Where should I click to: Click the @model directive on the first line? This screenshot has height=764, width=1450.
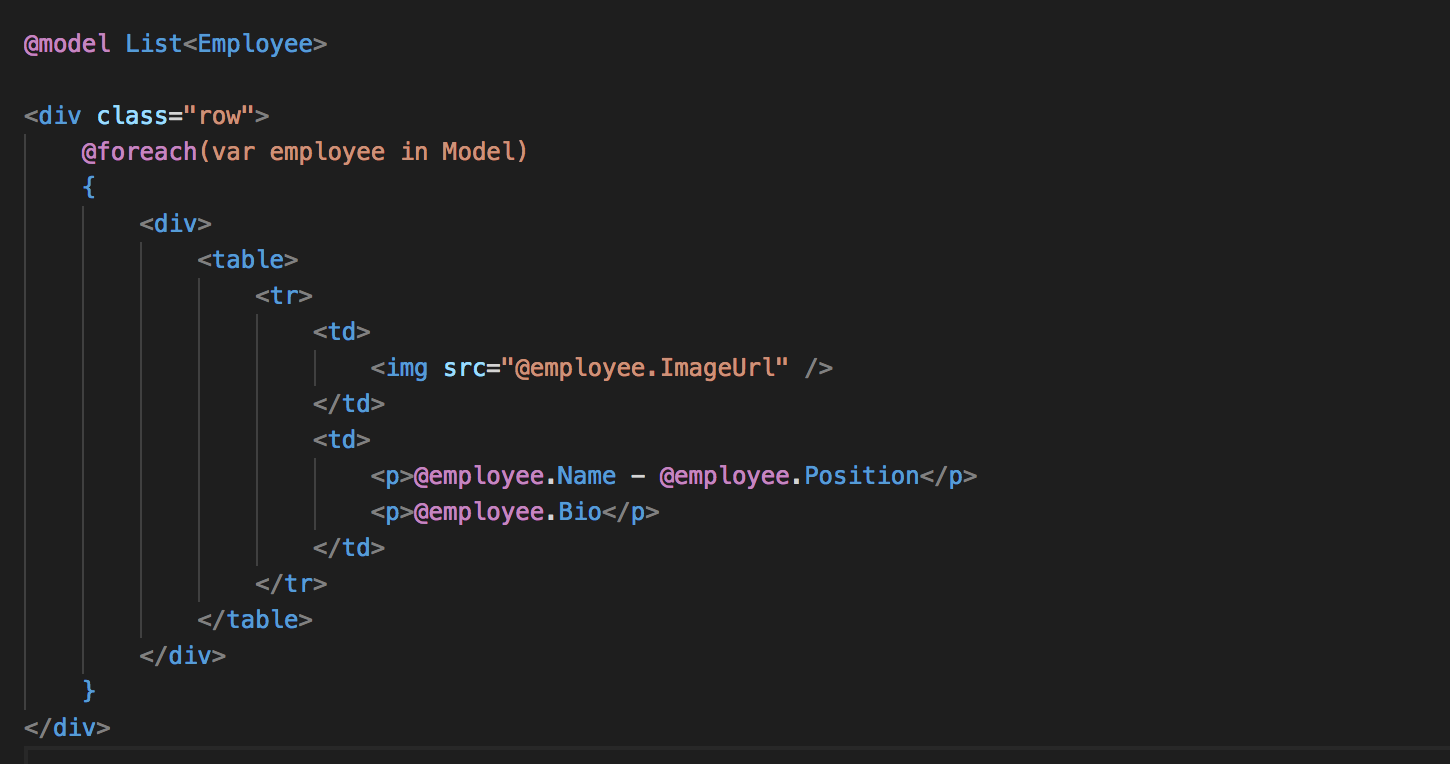click(x=67, y=44)
